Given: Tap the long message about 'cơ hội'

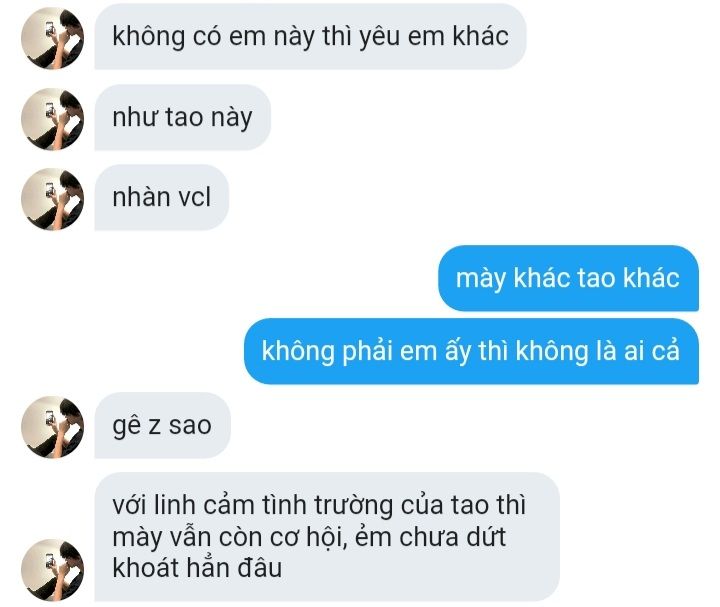Looking at the screenshot, I should [x=327, y=537].
